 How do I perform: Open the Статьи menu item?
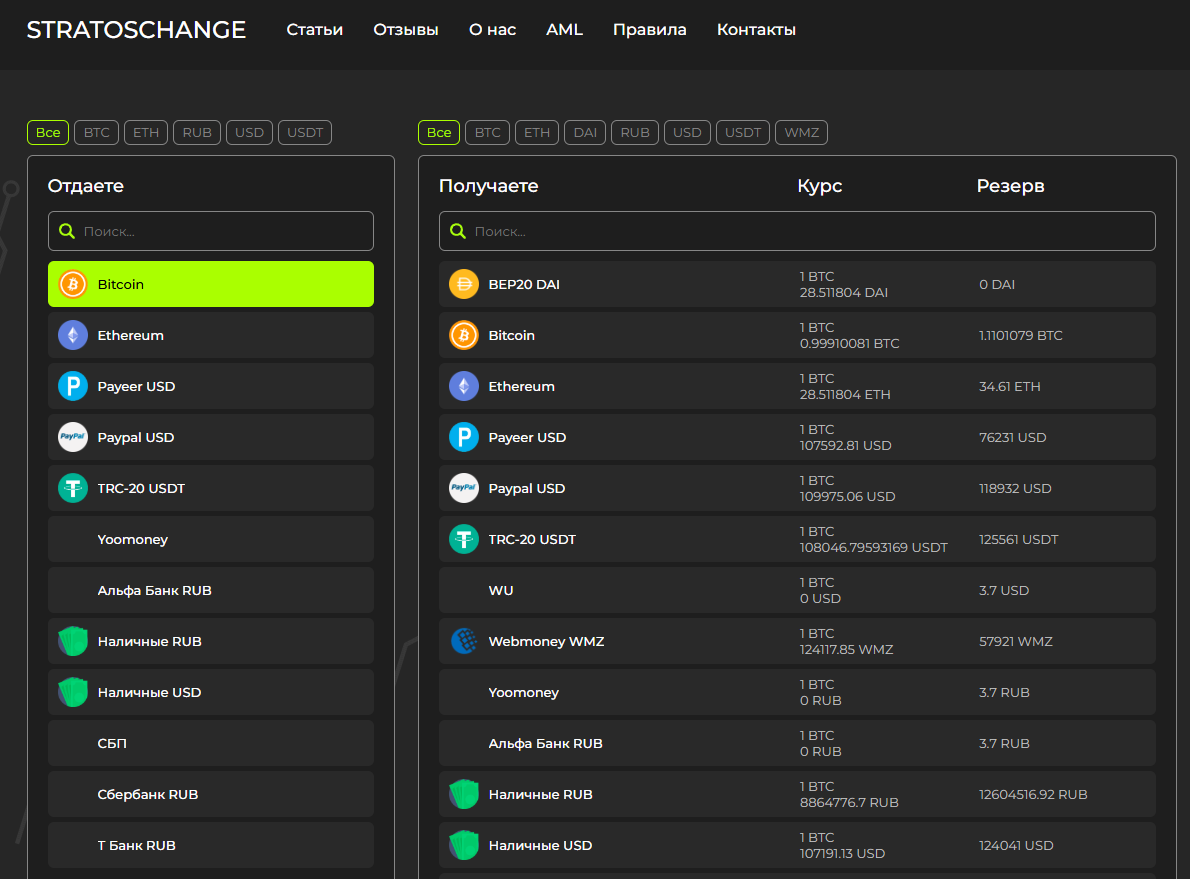(x=314, y=30)
